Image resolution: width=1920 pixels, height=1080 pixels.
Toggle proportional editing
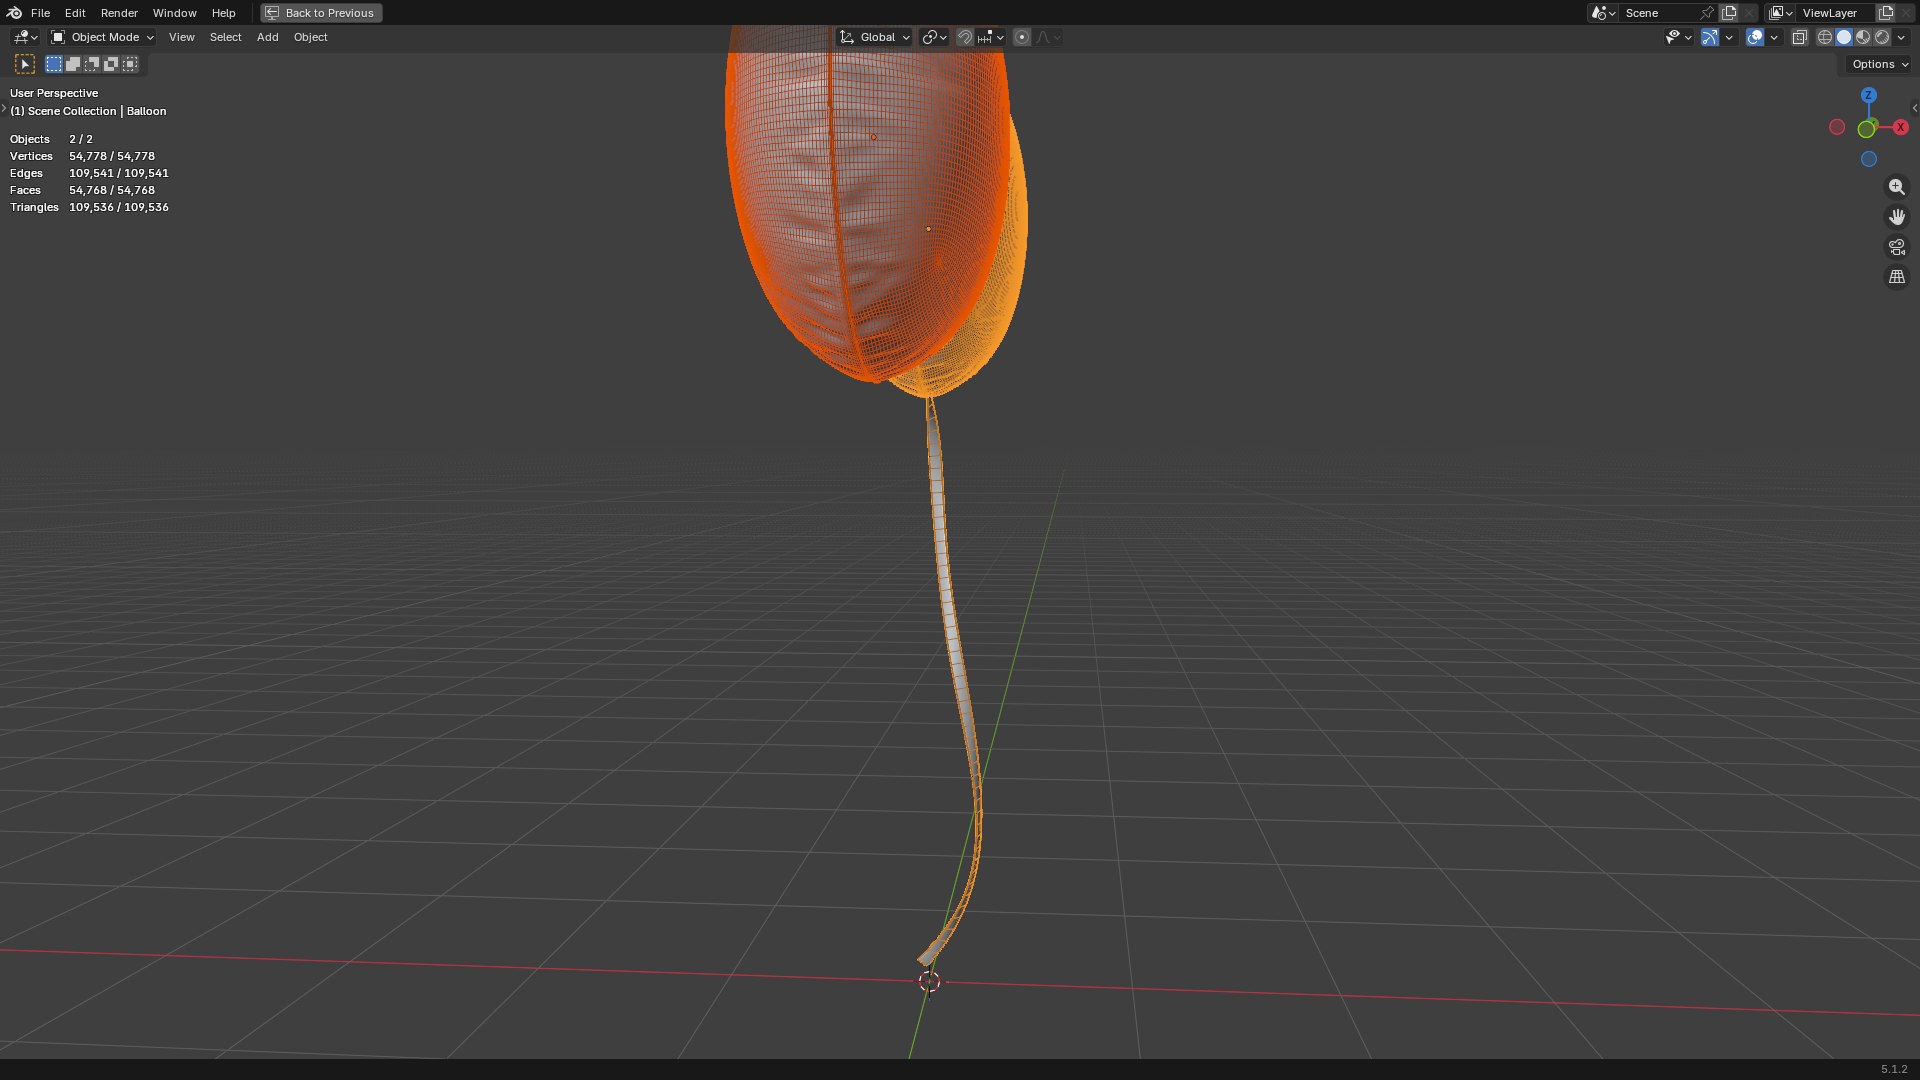[1022, 37]
